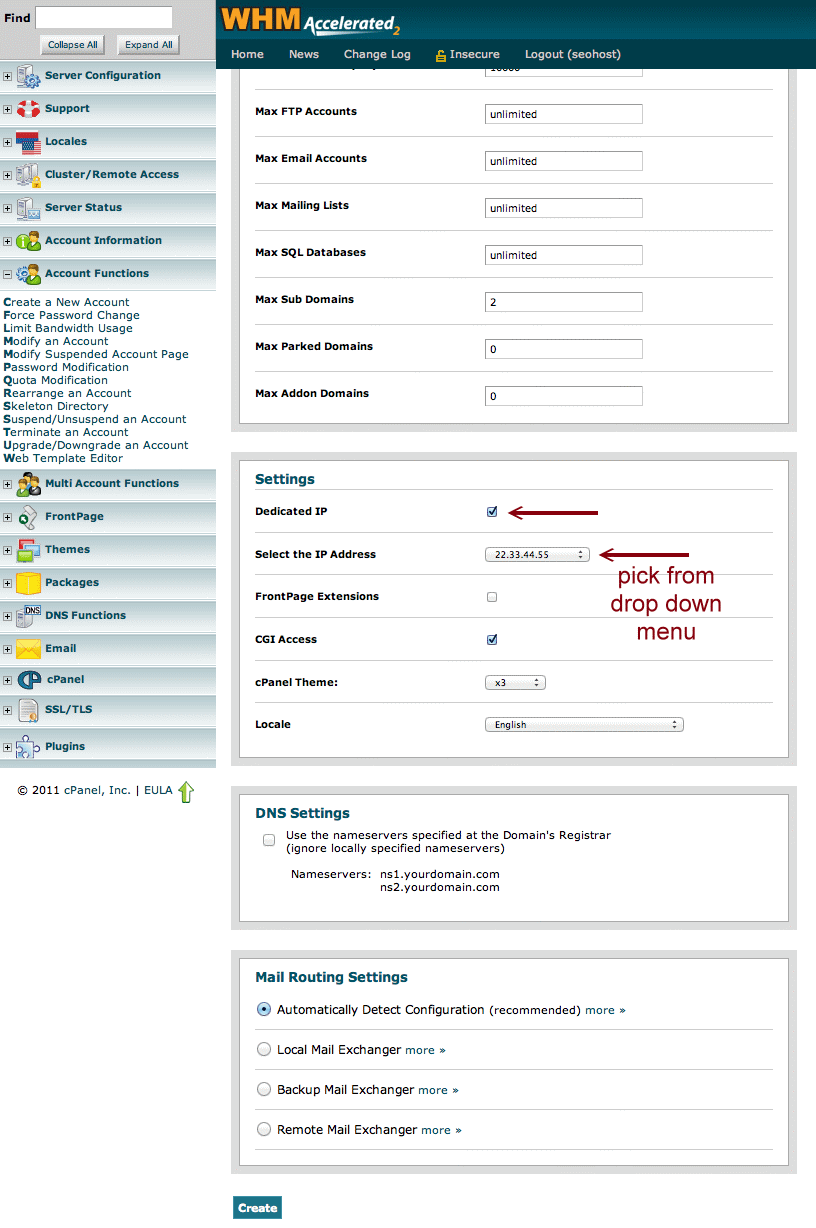Click the Email envelope icon
The image size is (816, 1228).
tap(28, 649)
